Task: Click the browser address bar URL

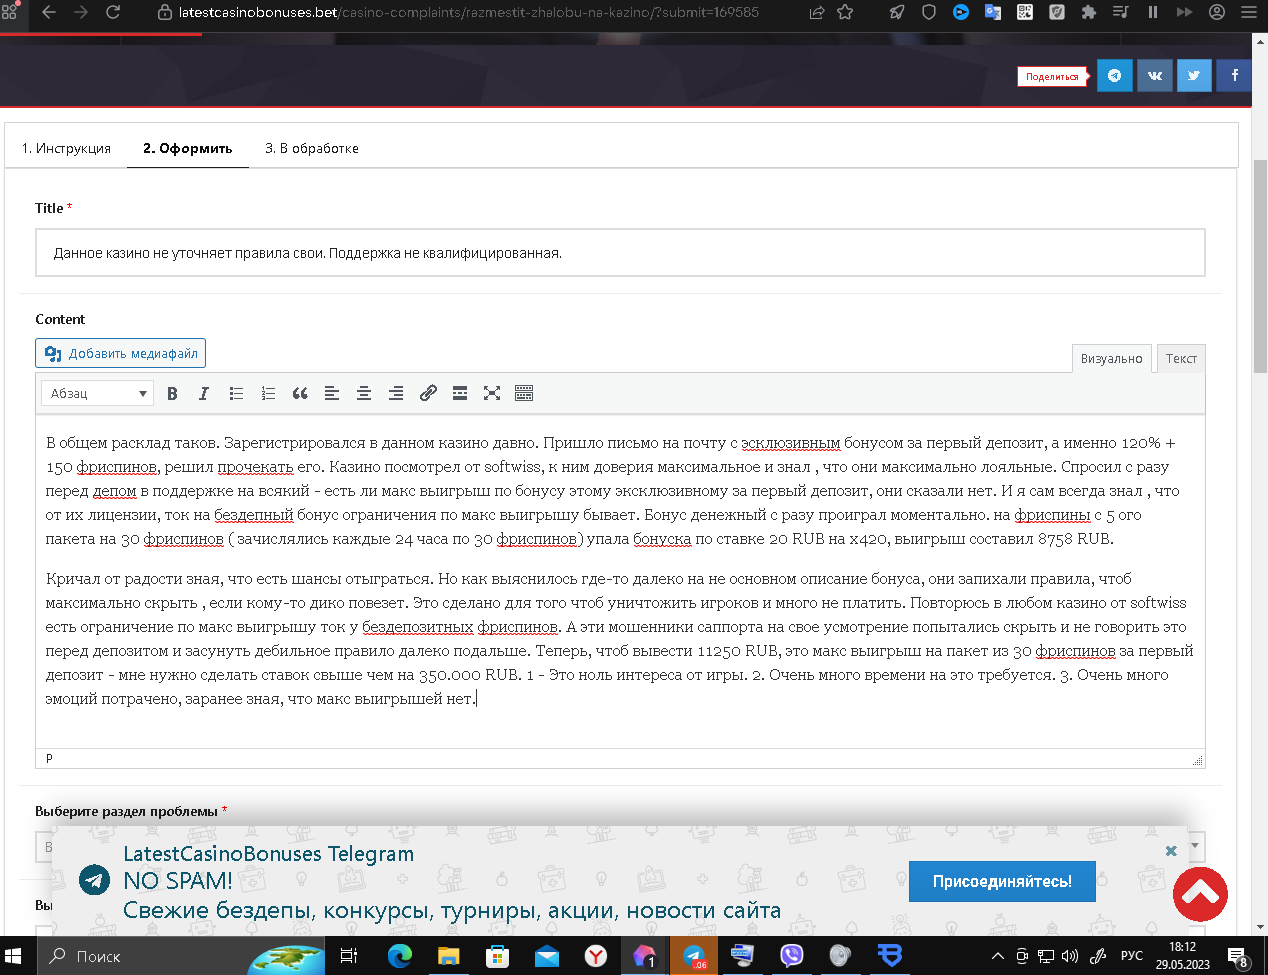Action: coord(468,12)
